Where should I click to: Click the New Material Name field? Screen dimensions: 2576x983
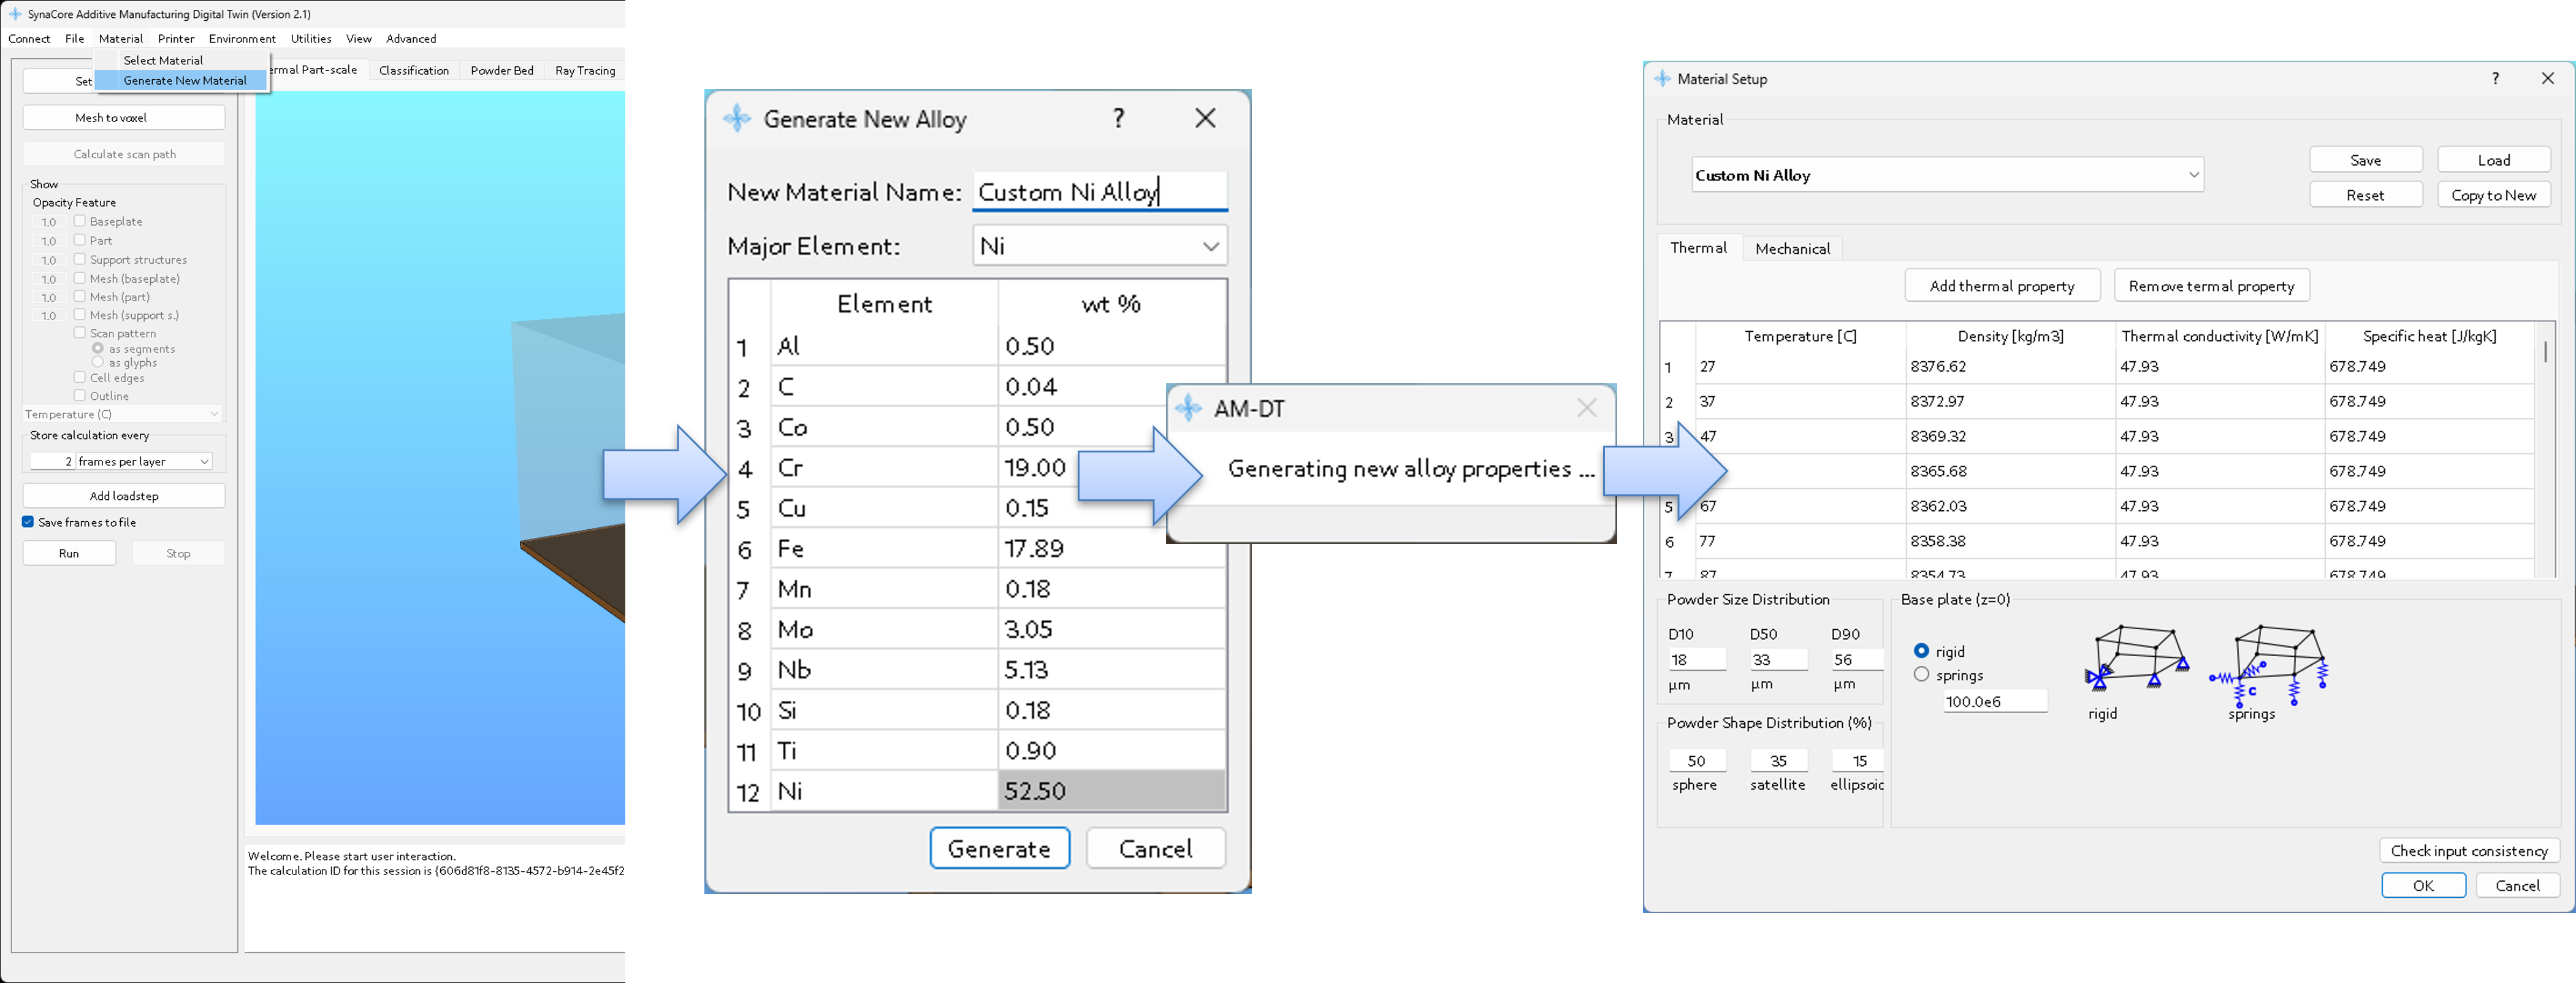[x=1099, y=191]
